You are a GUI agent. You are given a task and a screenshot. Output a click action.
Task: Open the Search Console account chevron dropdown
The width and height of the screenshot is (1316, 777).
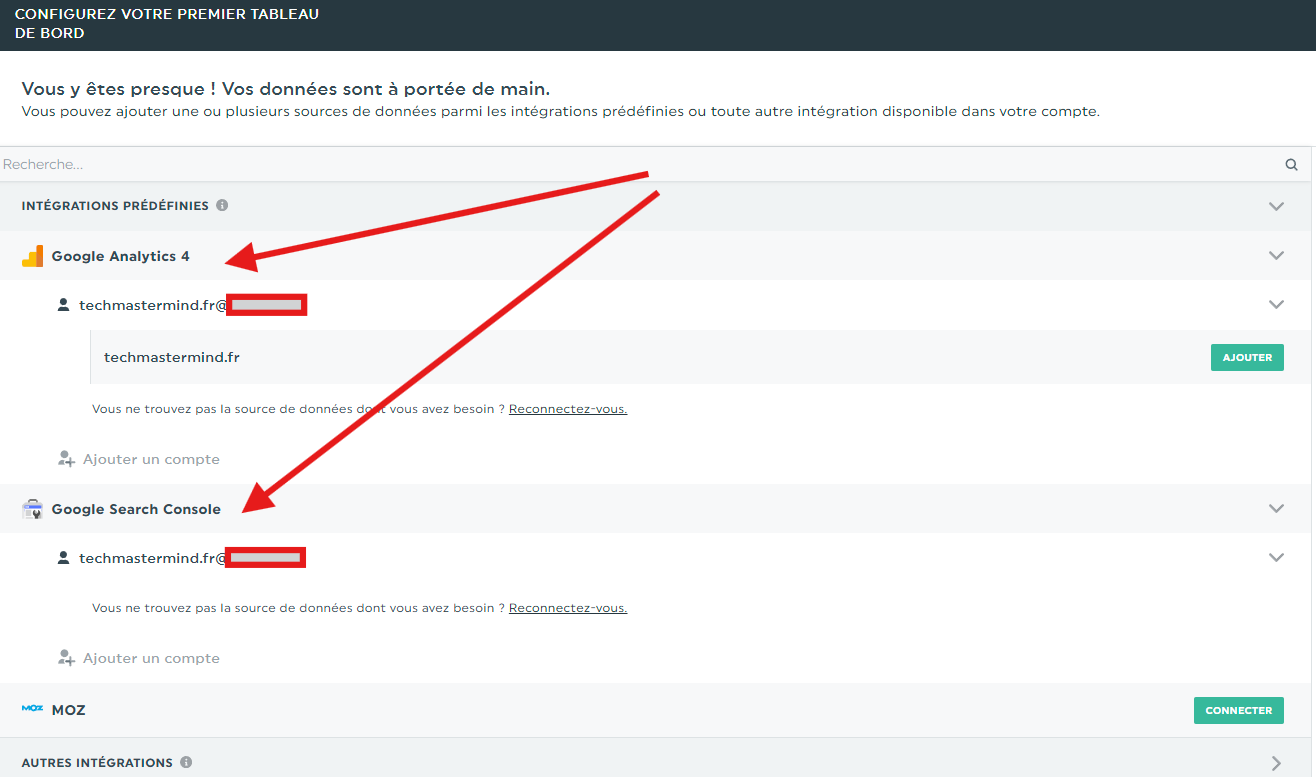pyautogui.click(x=1276, y=557)
